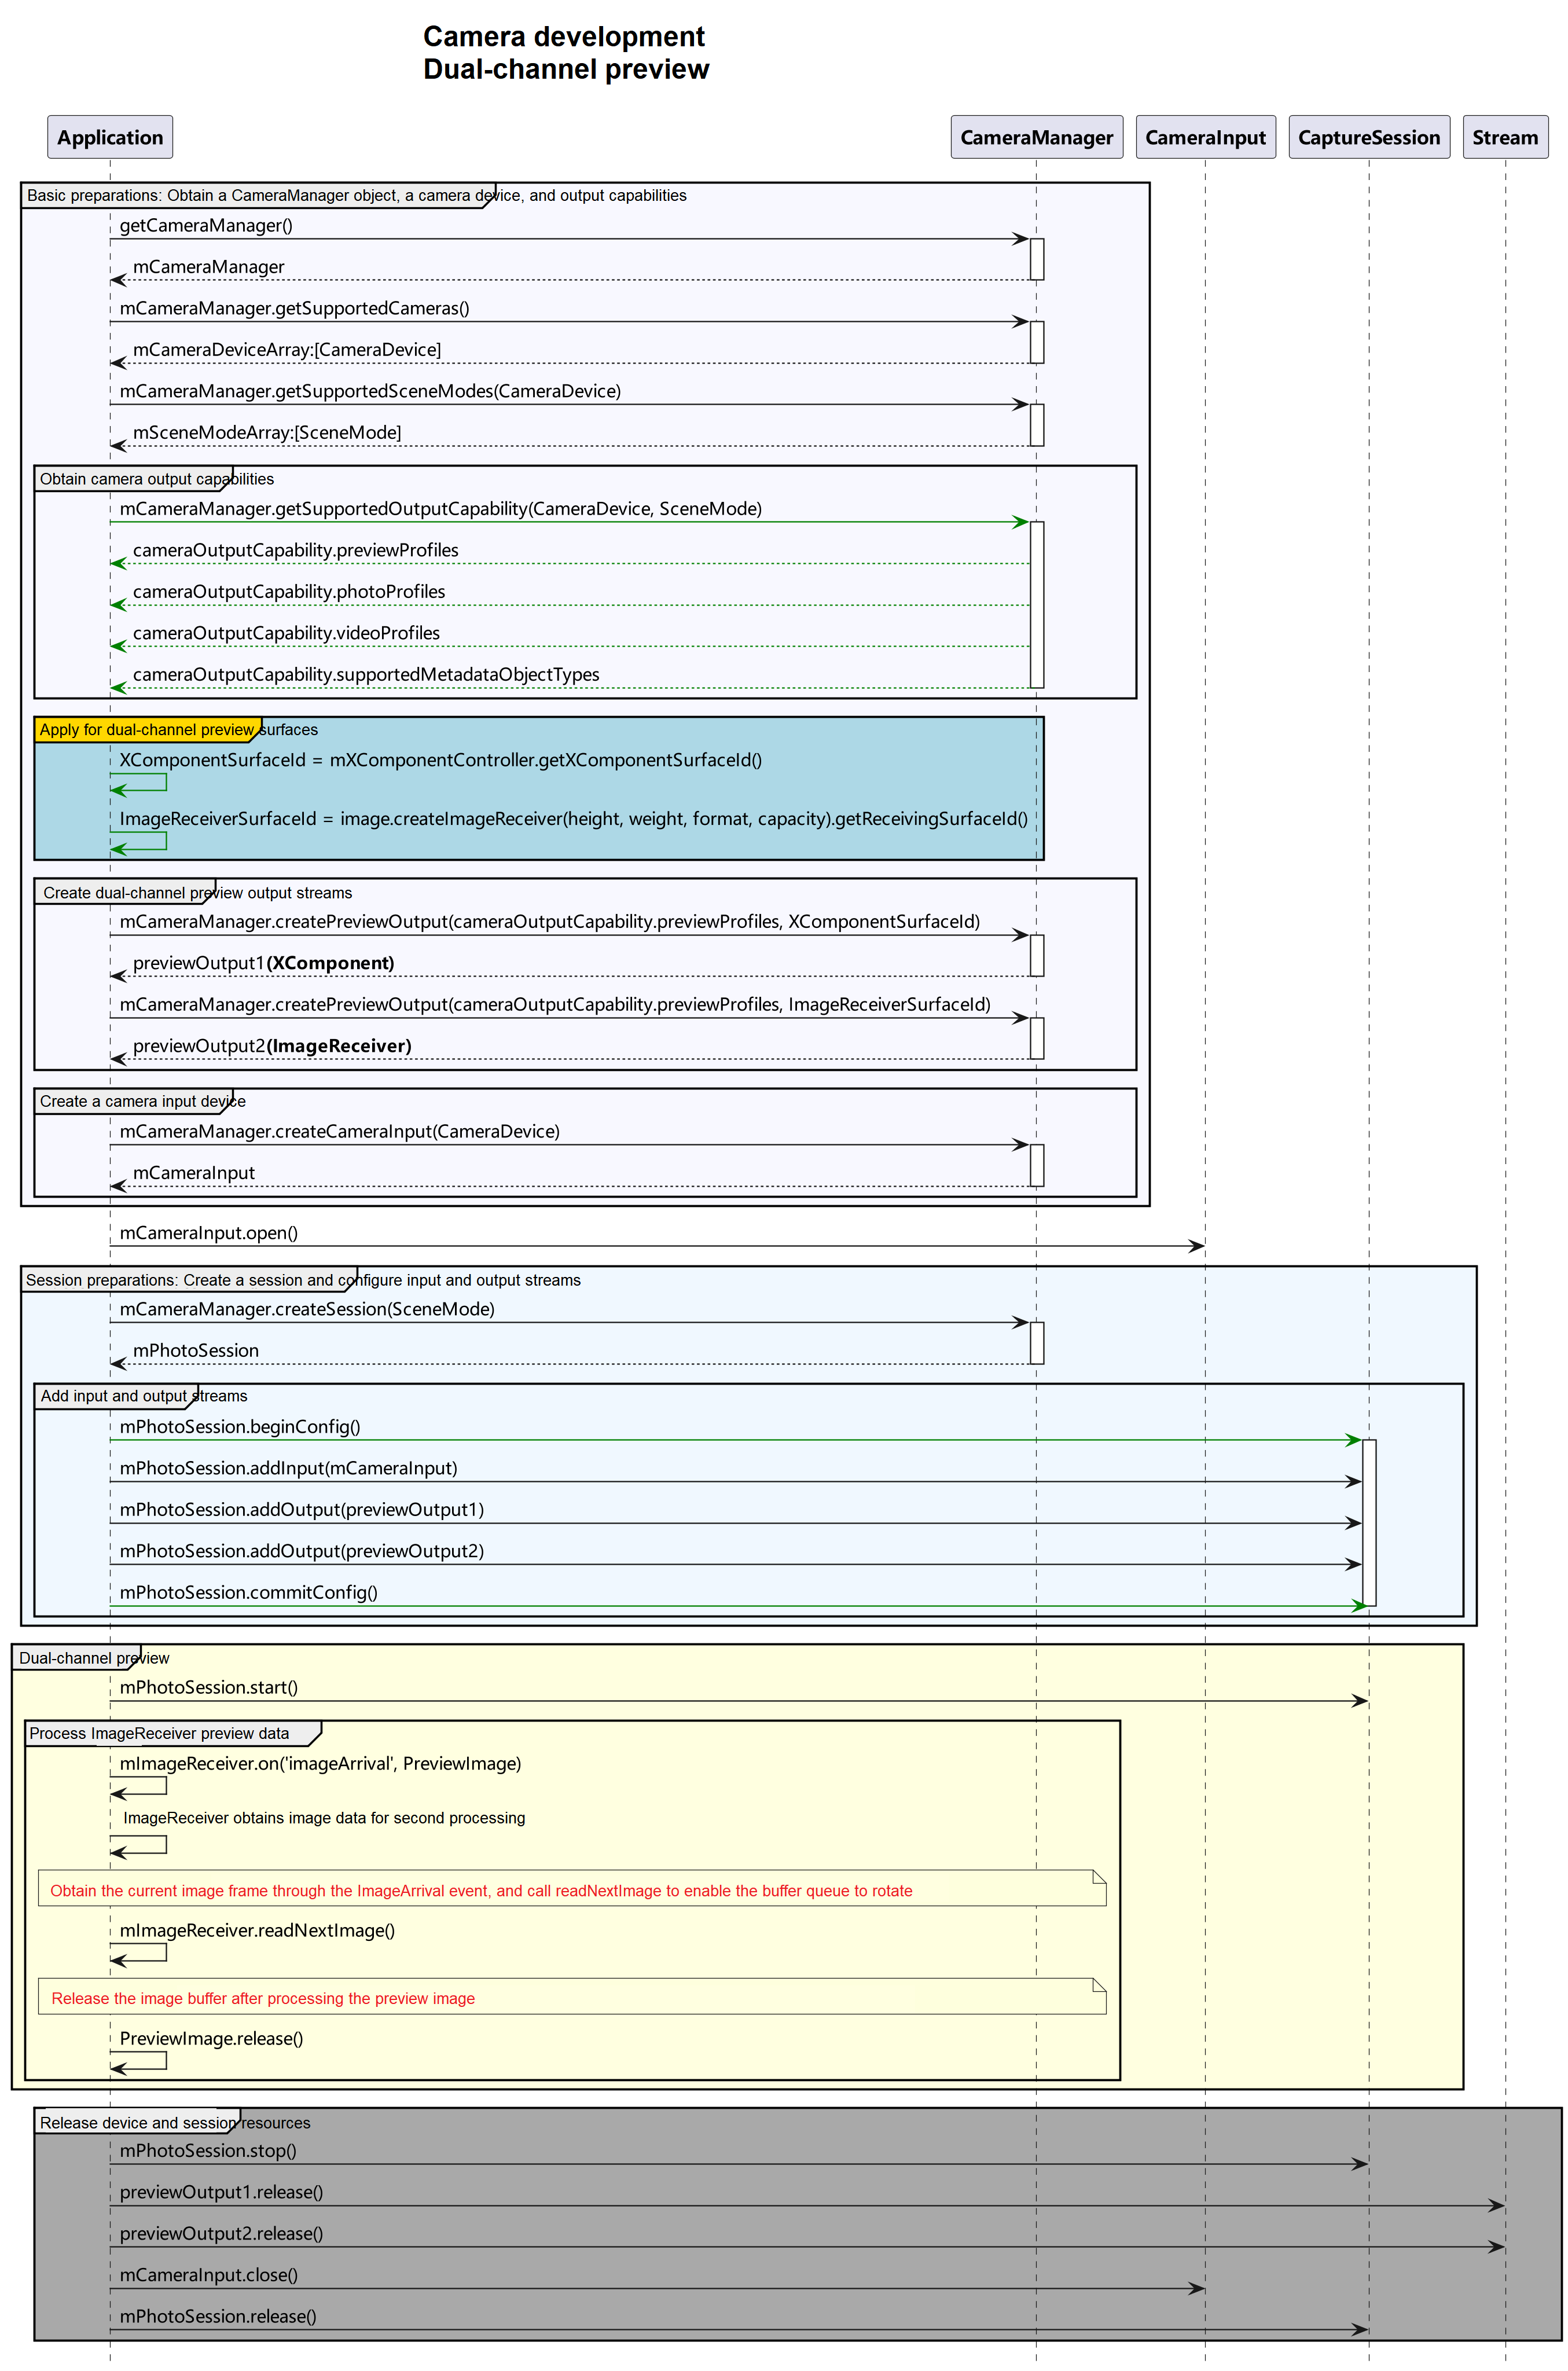Click the 'Dual-channel preview' group label
Image resolution: width=1568 pixels, height=2371 pixels.
click(94, 1658)
